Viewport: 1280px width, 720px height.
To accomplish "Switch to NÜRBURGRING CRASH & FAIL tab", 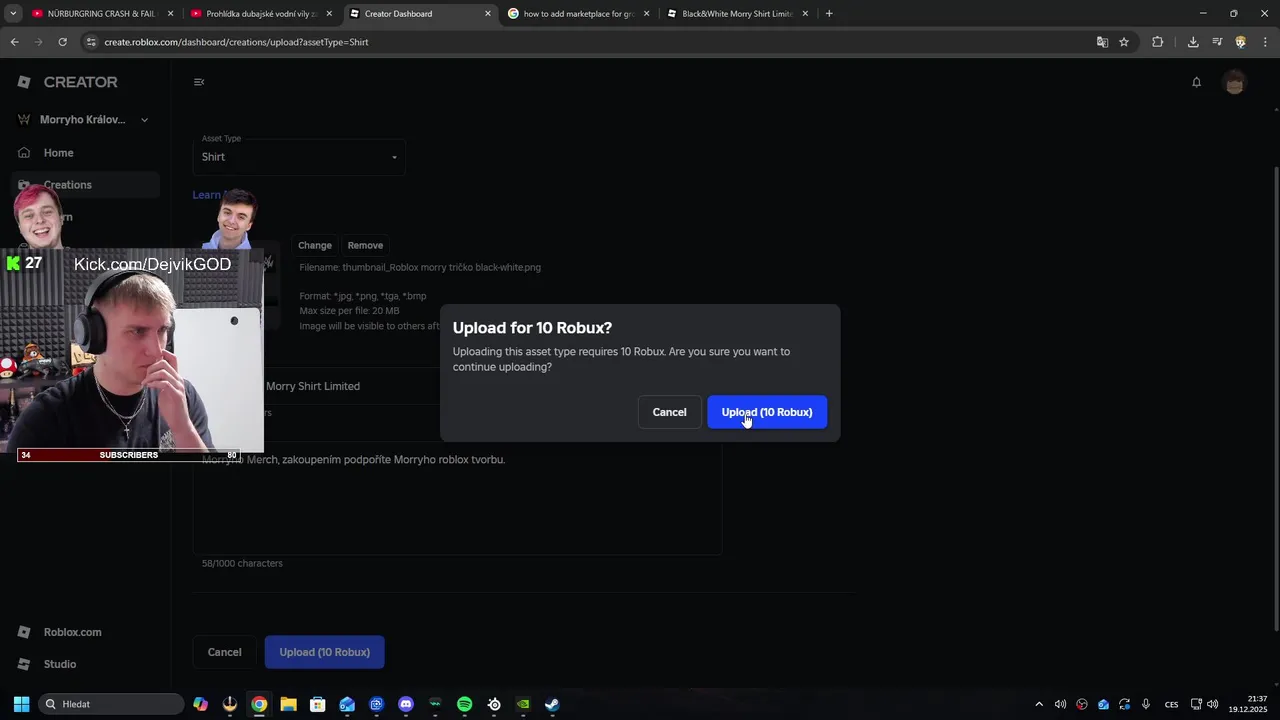I will click(102, 14).
